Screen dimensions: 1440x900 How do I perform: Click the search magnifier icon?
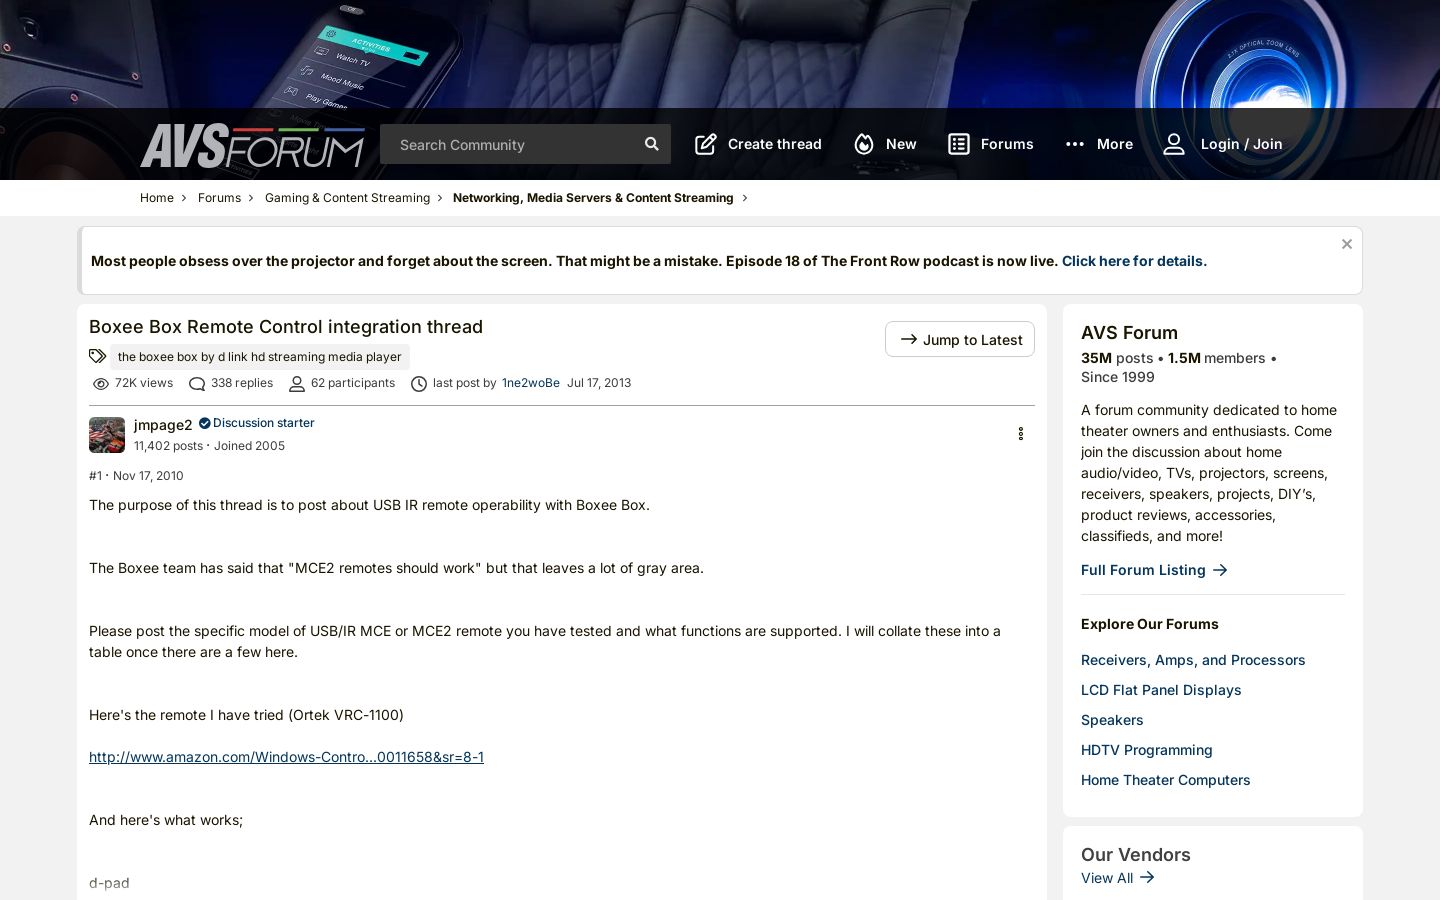tap(652, 144)
